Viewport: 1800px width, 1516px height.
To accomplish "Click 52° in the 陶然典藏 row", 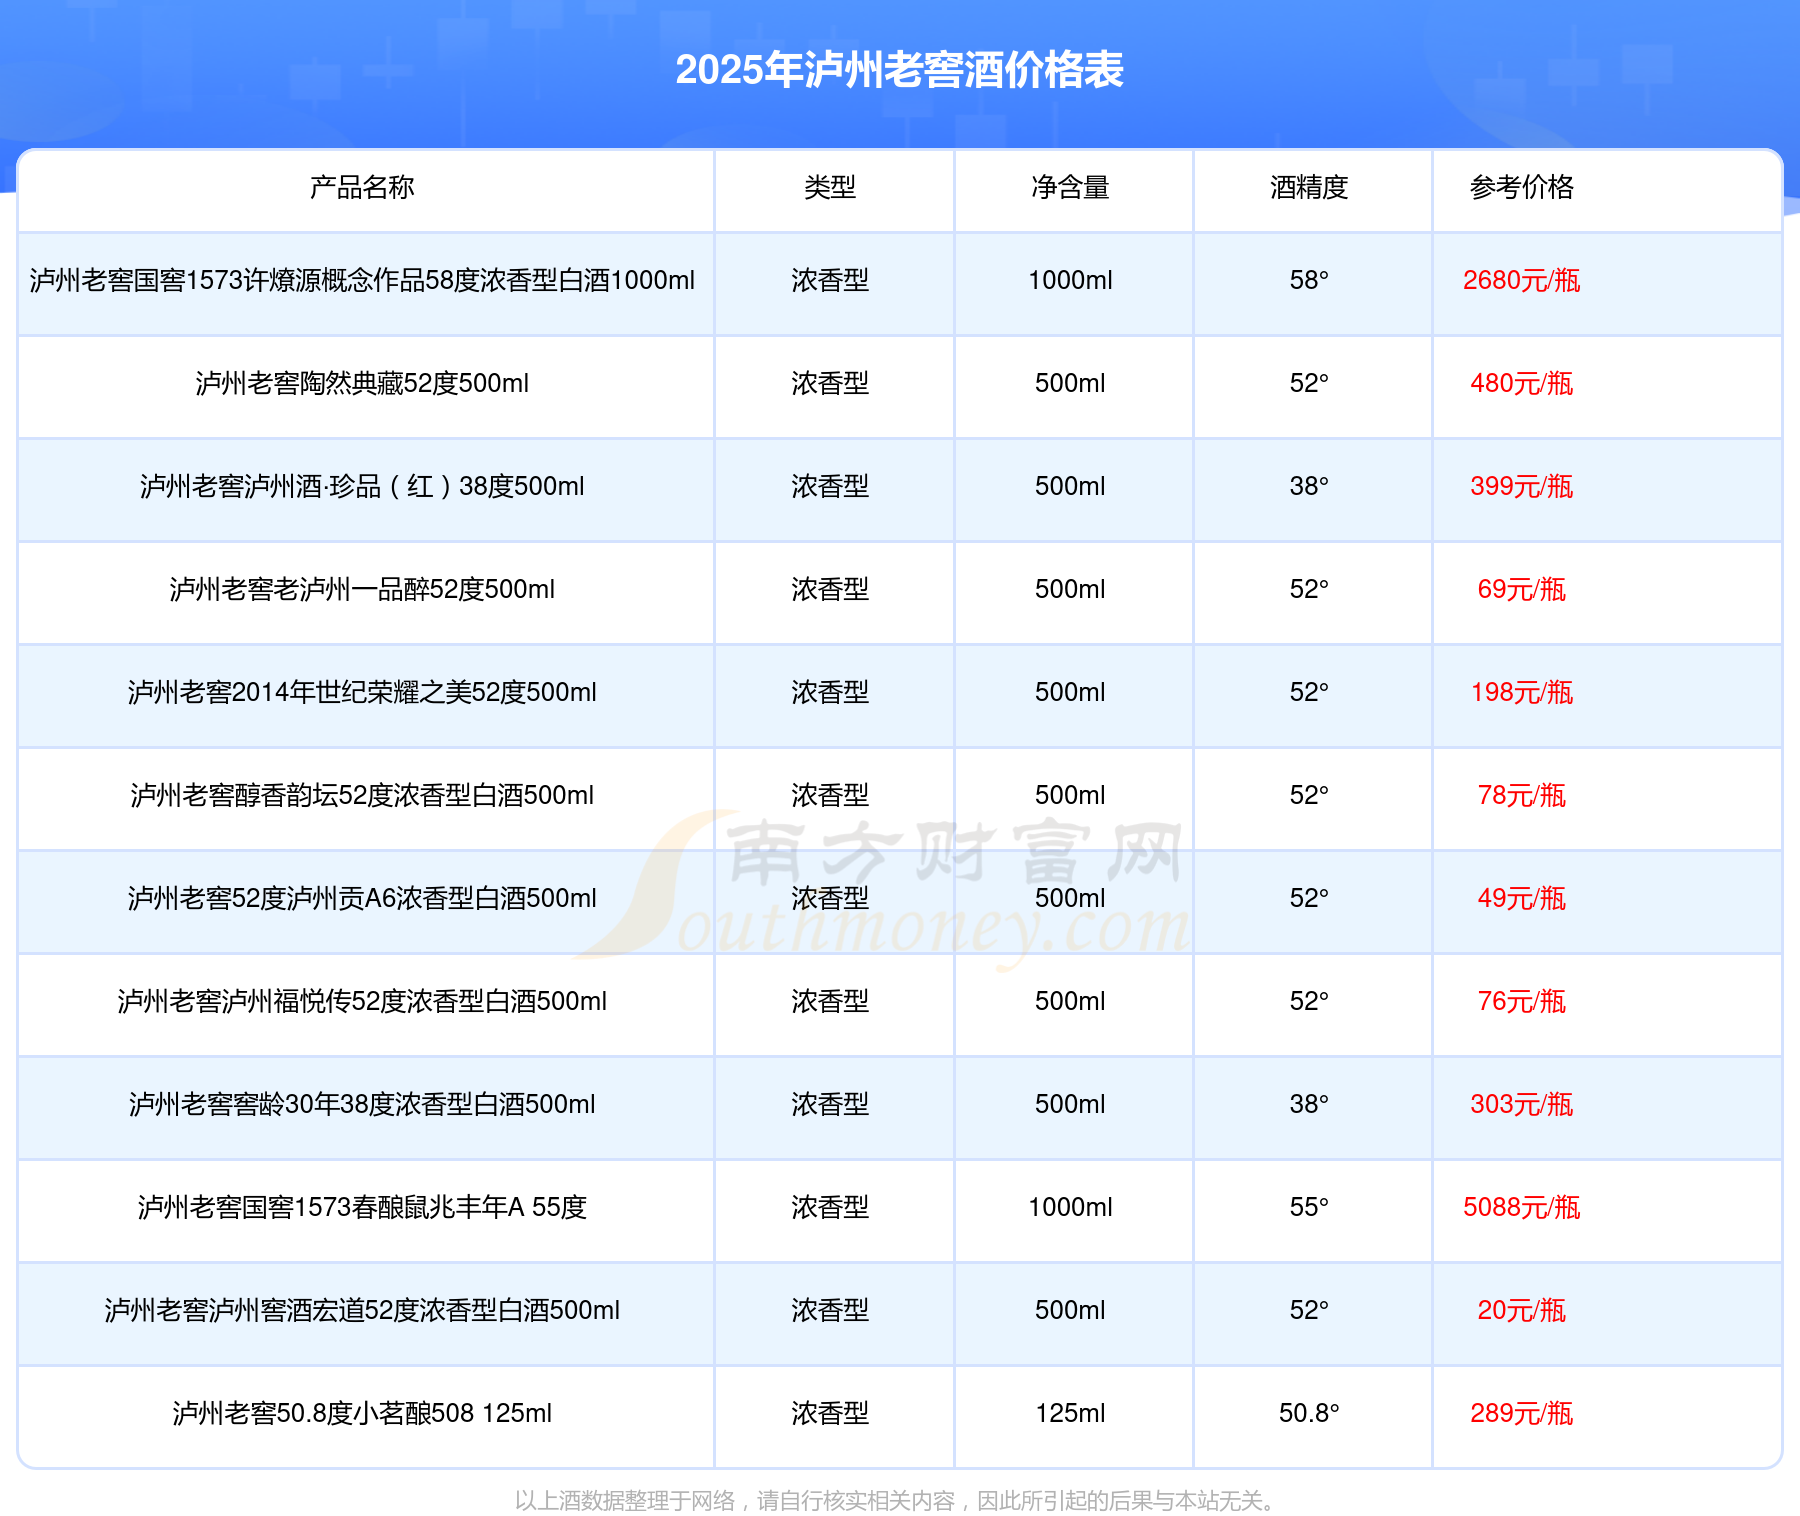I will 1309,383.
